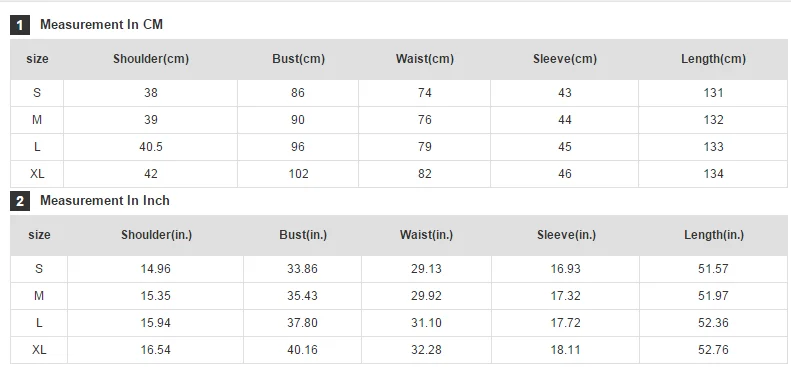Viewport: 791px width, 367px height.
Task: Click the 32.28 waist inch value
Action: tap(426, 350)
